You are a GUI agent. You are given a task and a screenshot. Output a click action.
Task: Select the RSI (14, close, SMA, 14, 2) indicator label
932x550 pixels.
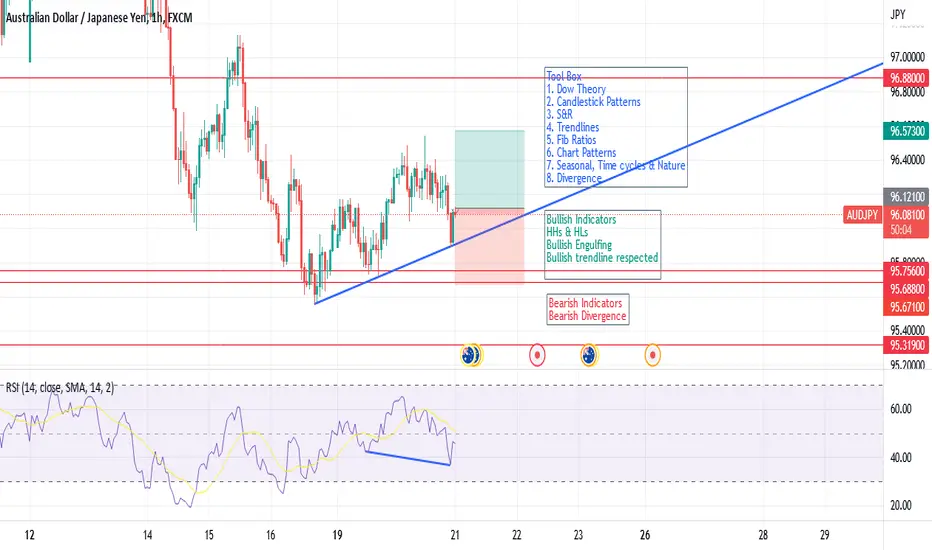pyautogui.click(x=59, y=388)
